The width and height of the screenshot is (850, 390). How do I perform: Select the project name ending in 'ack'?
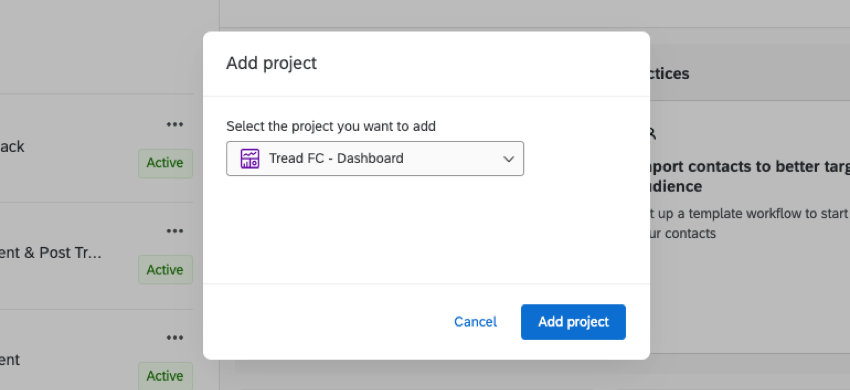(12, 146)
